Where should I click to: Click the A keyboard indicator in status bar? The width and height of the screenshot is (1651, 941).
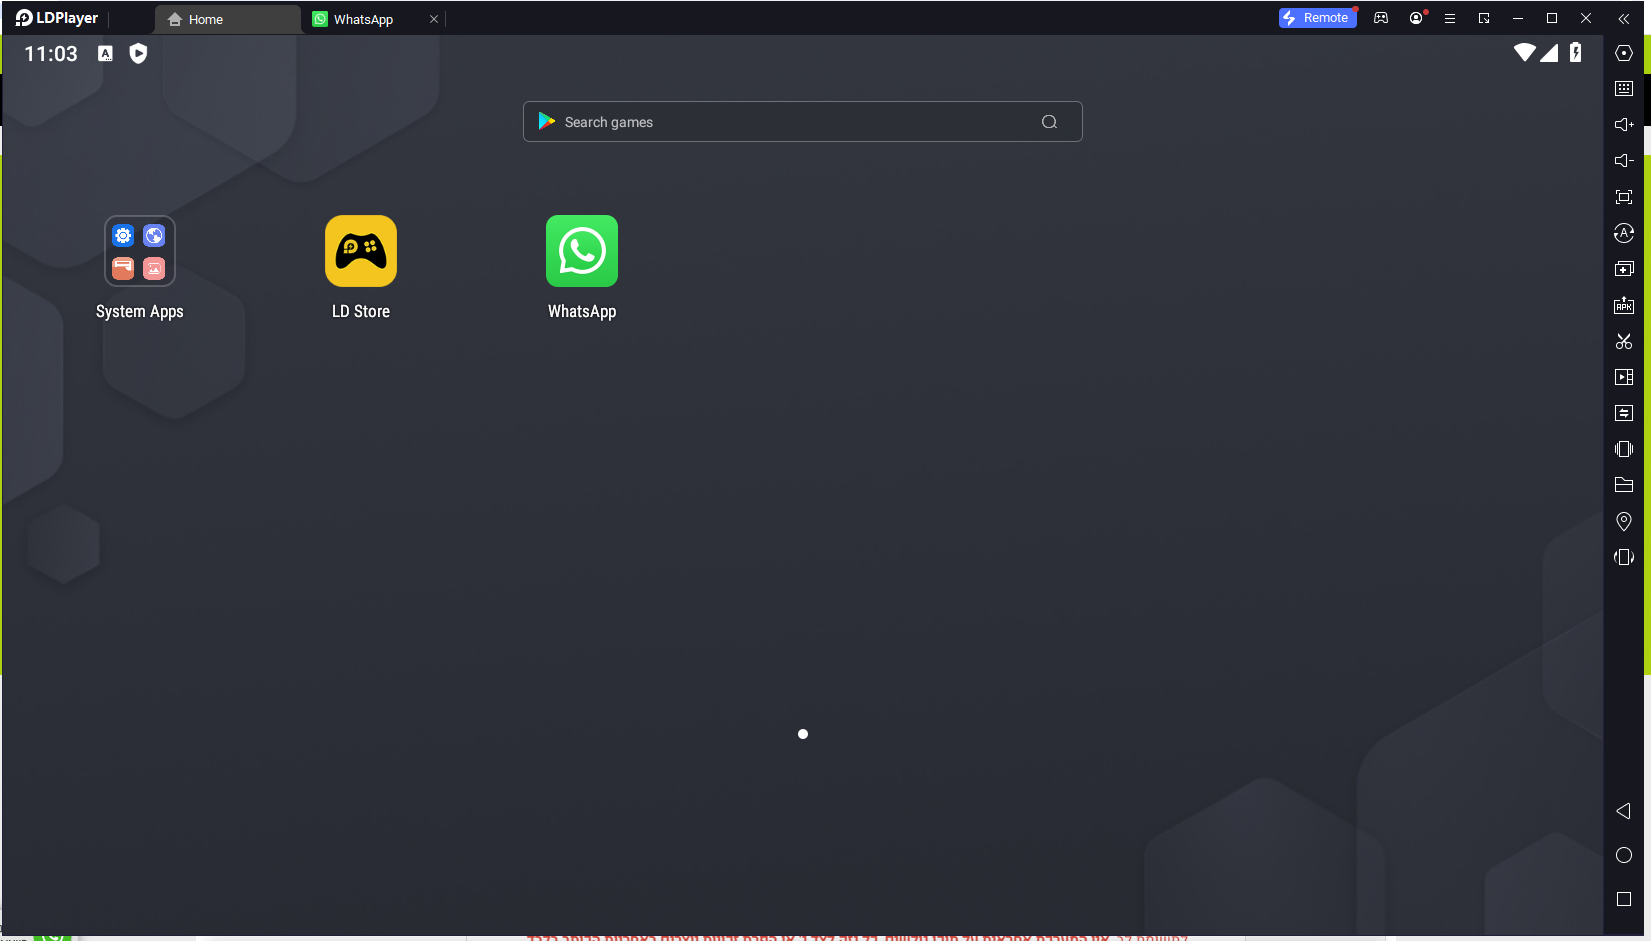(105, 54)
